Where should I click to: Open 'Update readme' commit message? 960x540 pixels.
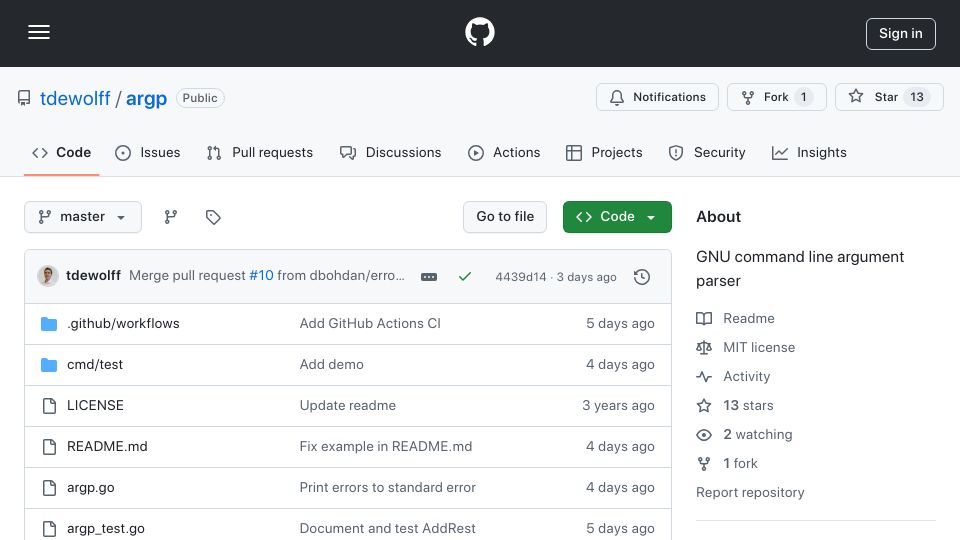[348, 405]
